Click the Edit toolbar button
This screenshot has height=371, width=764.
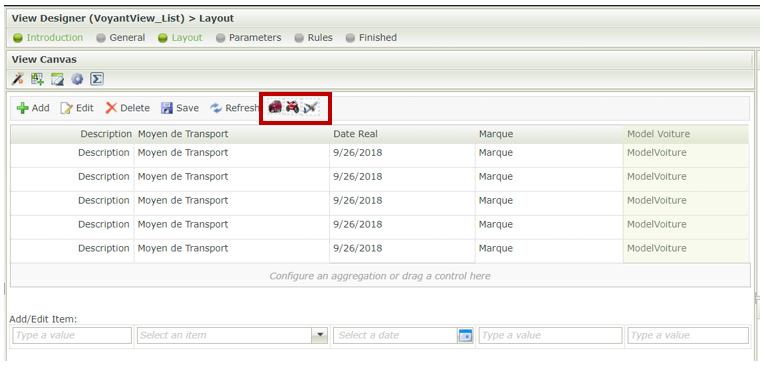click(76, 108)
